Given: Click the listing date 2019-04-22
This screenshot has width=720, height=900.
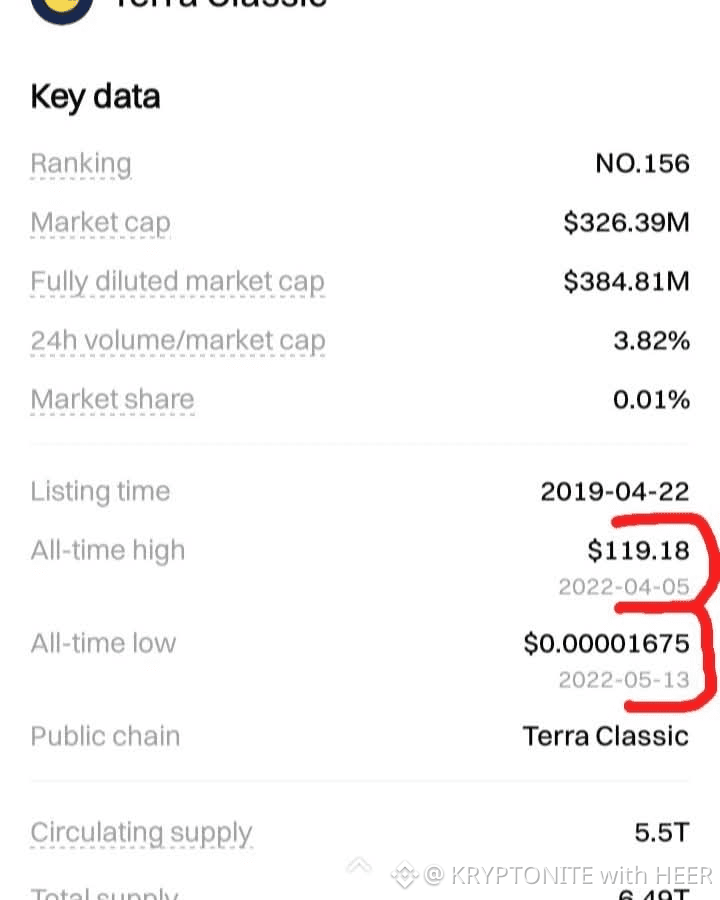Looking at the screenshot, I should click(x=615, y=491).
